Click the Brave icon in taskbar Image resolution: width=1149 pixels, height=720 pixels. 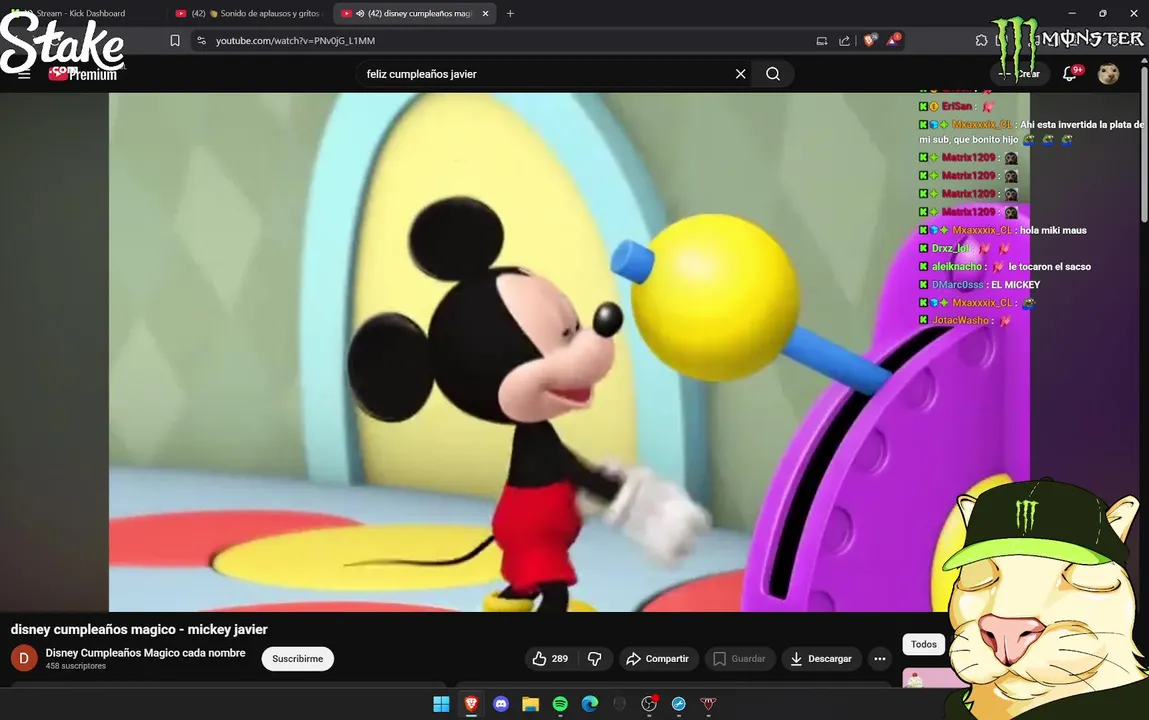point(471,704)
